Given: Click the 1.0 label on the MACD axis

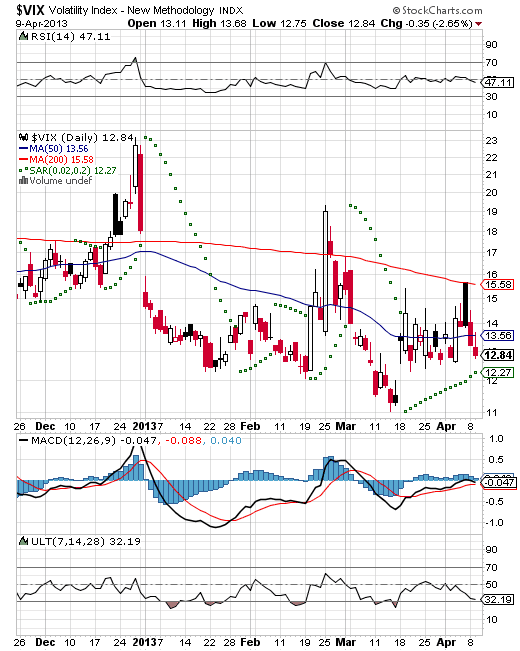Looking at the screenshot, I should [496, 439].
